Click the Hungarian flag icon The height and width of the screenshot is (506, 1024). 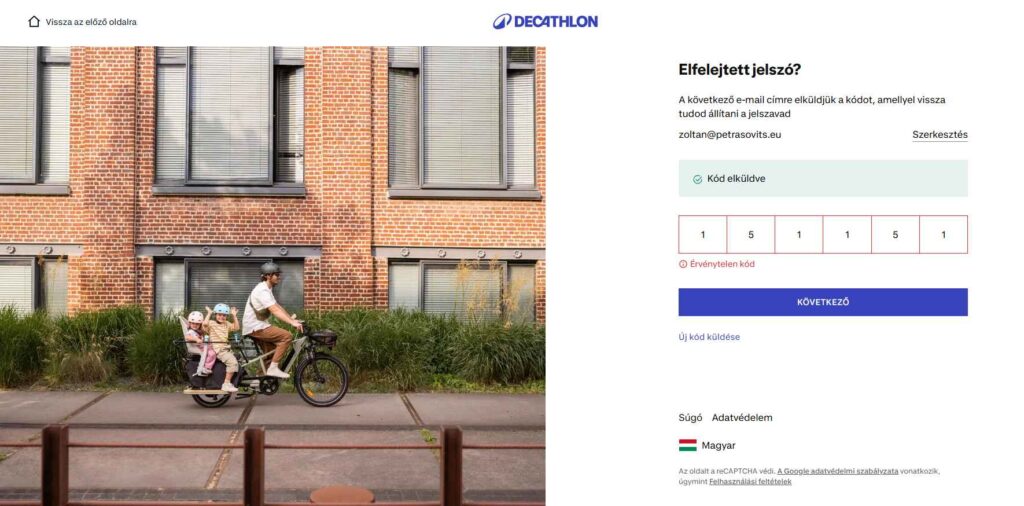(687, 445)
